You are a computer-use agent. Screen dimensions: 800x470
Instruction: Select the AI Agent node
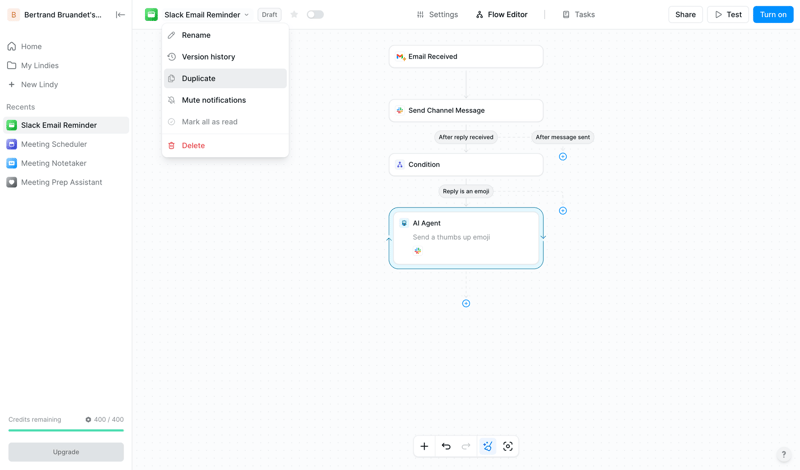tap(466, 238)
